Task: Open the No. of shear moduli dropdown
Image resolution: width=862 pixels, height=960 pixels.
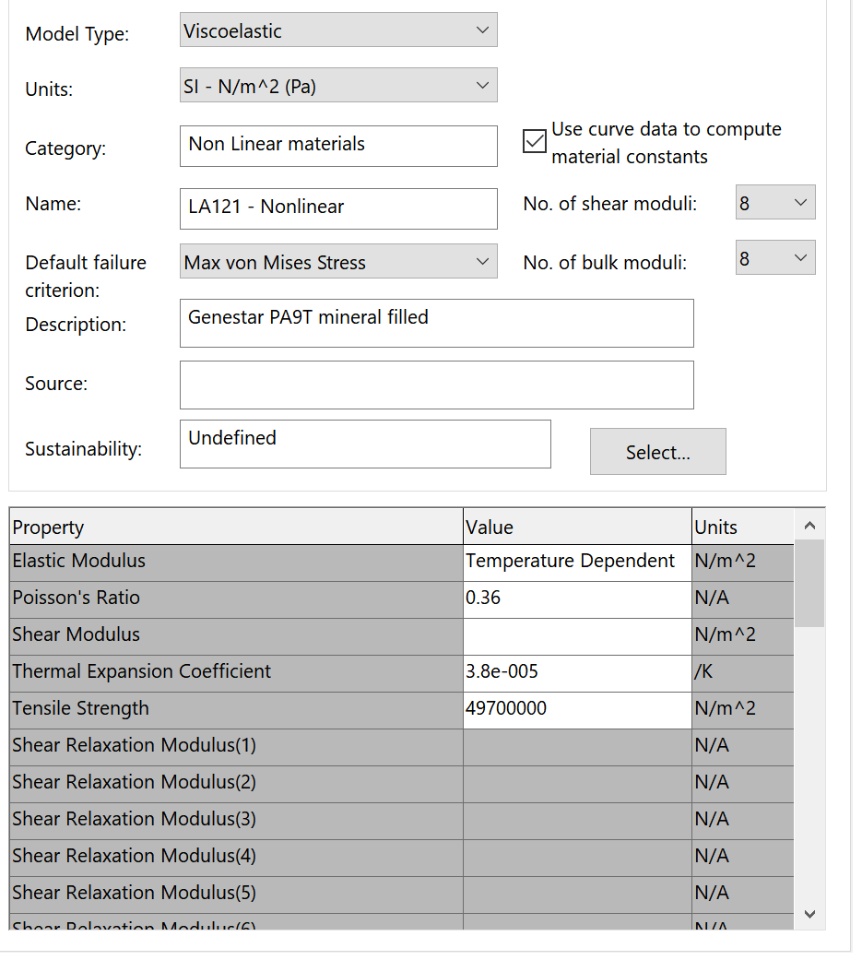Action: 775,203
